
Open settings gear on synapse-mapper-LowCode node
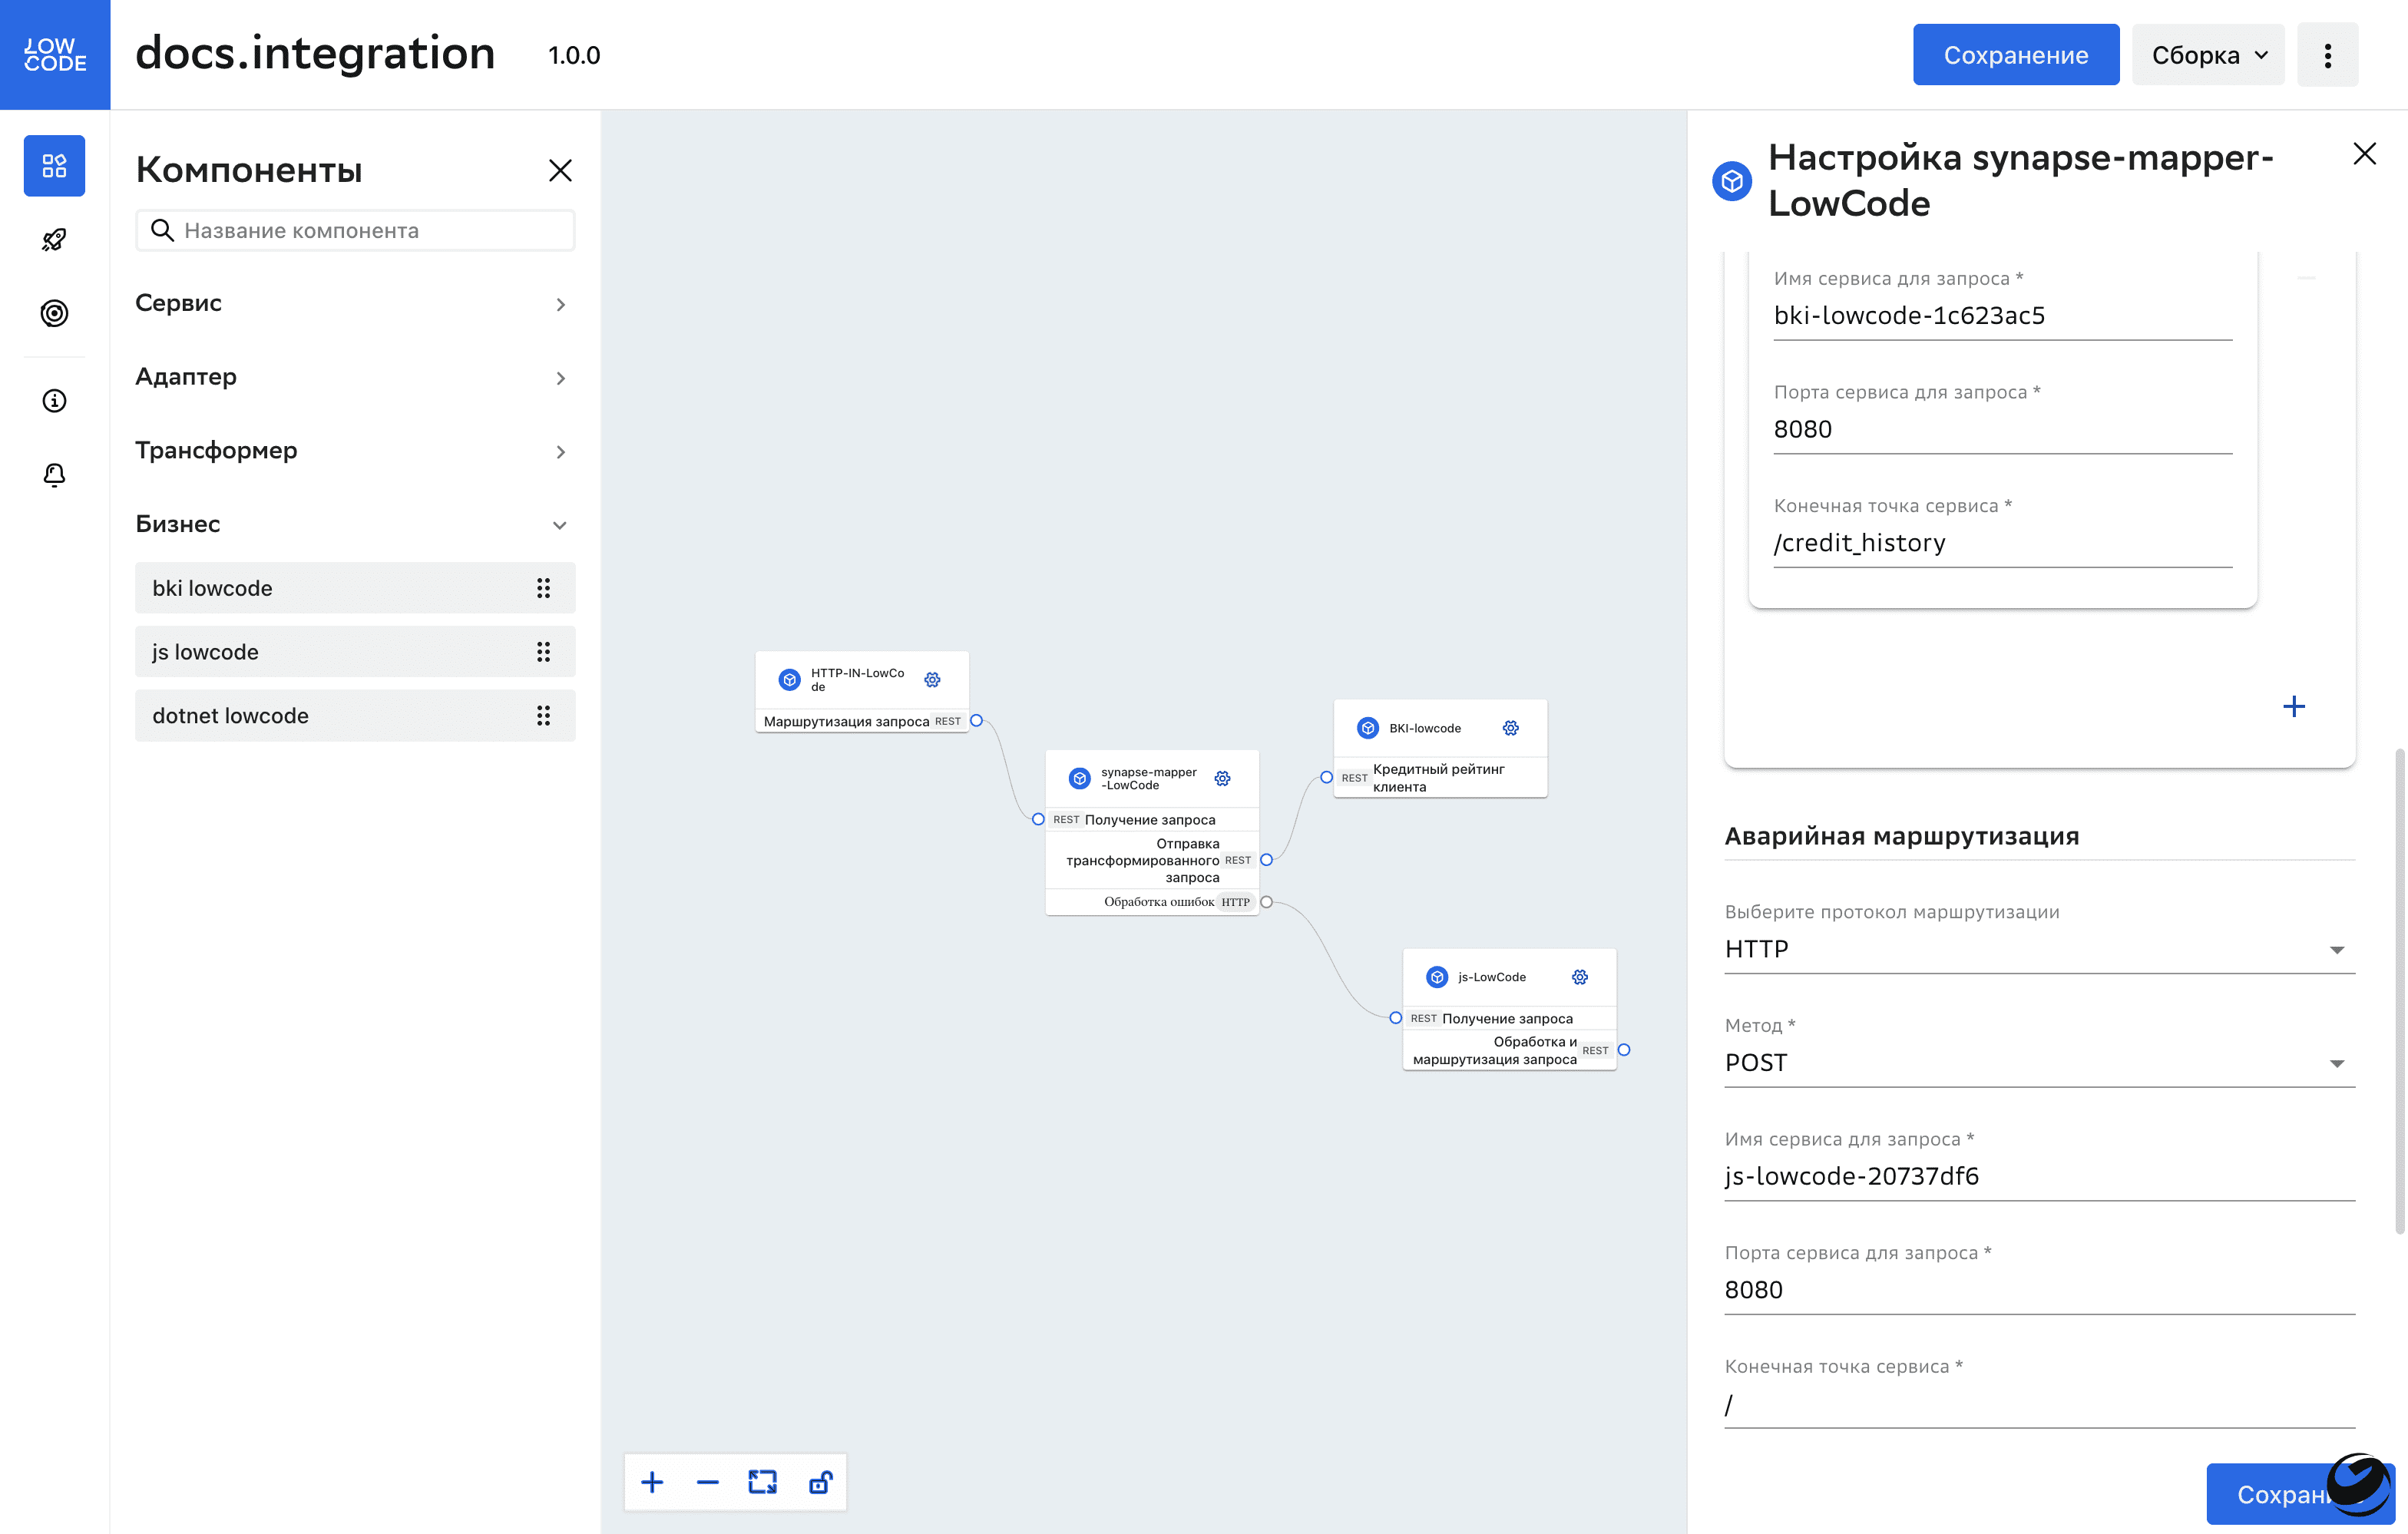click(x=1222, y=778)
